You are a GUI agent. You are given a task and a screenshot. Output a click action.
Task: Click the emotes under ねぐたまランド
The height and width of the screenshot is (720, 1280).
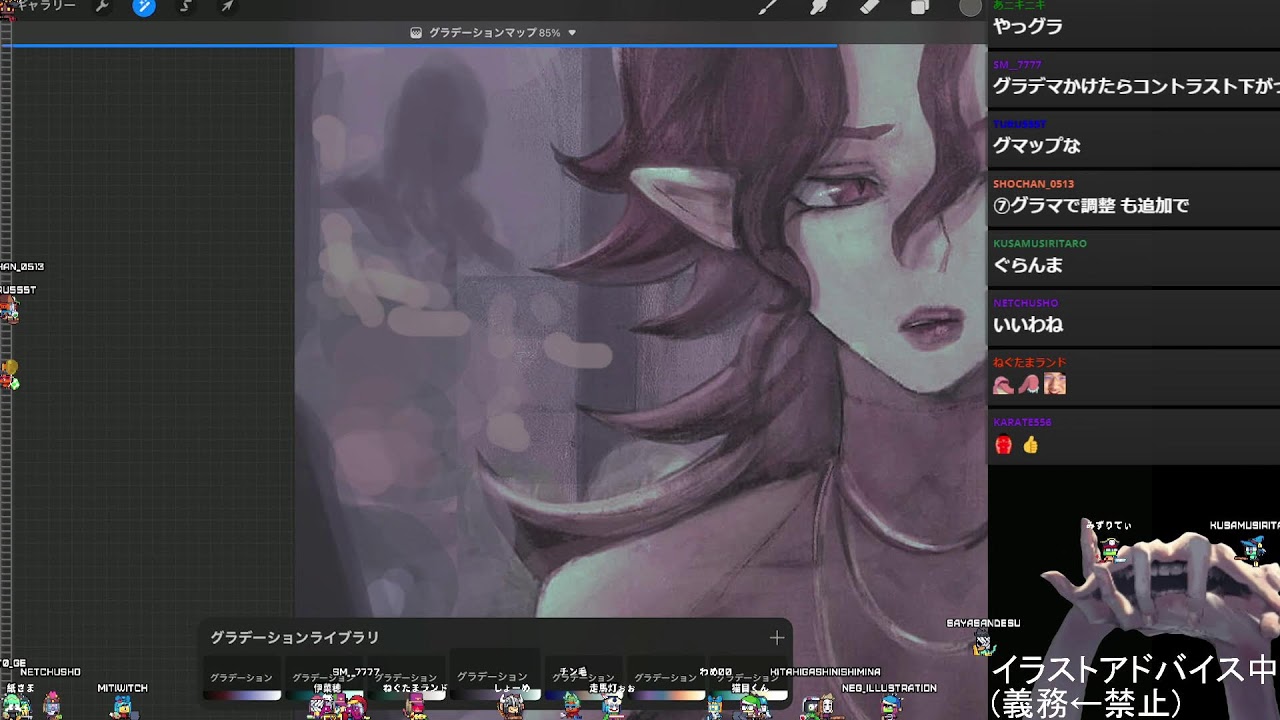click(1029, 384)
